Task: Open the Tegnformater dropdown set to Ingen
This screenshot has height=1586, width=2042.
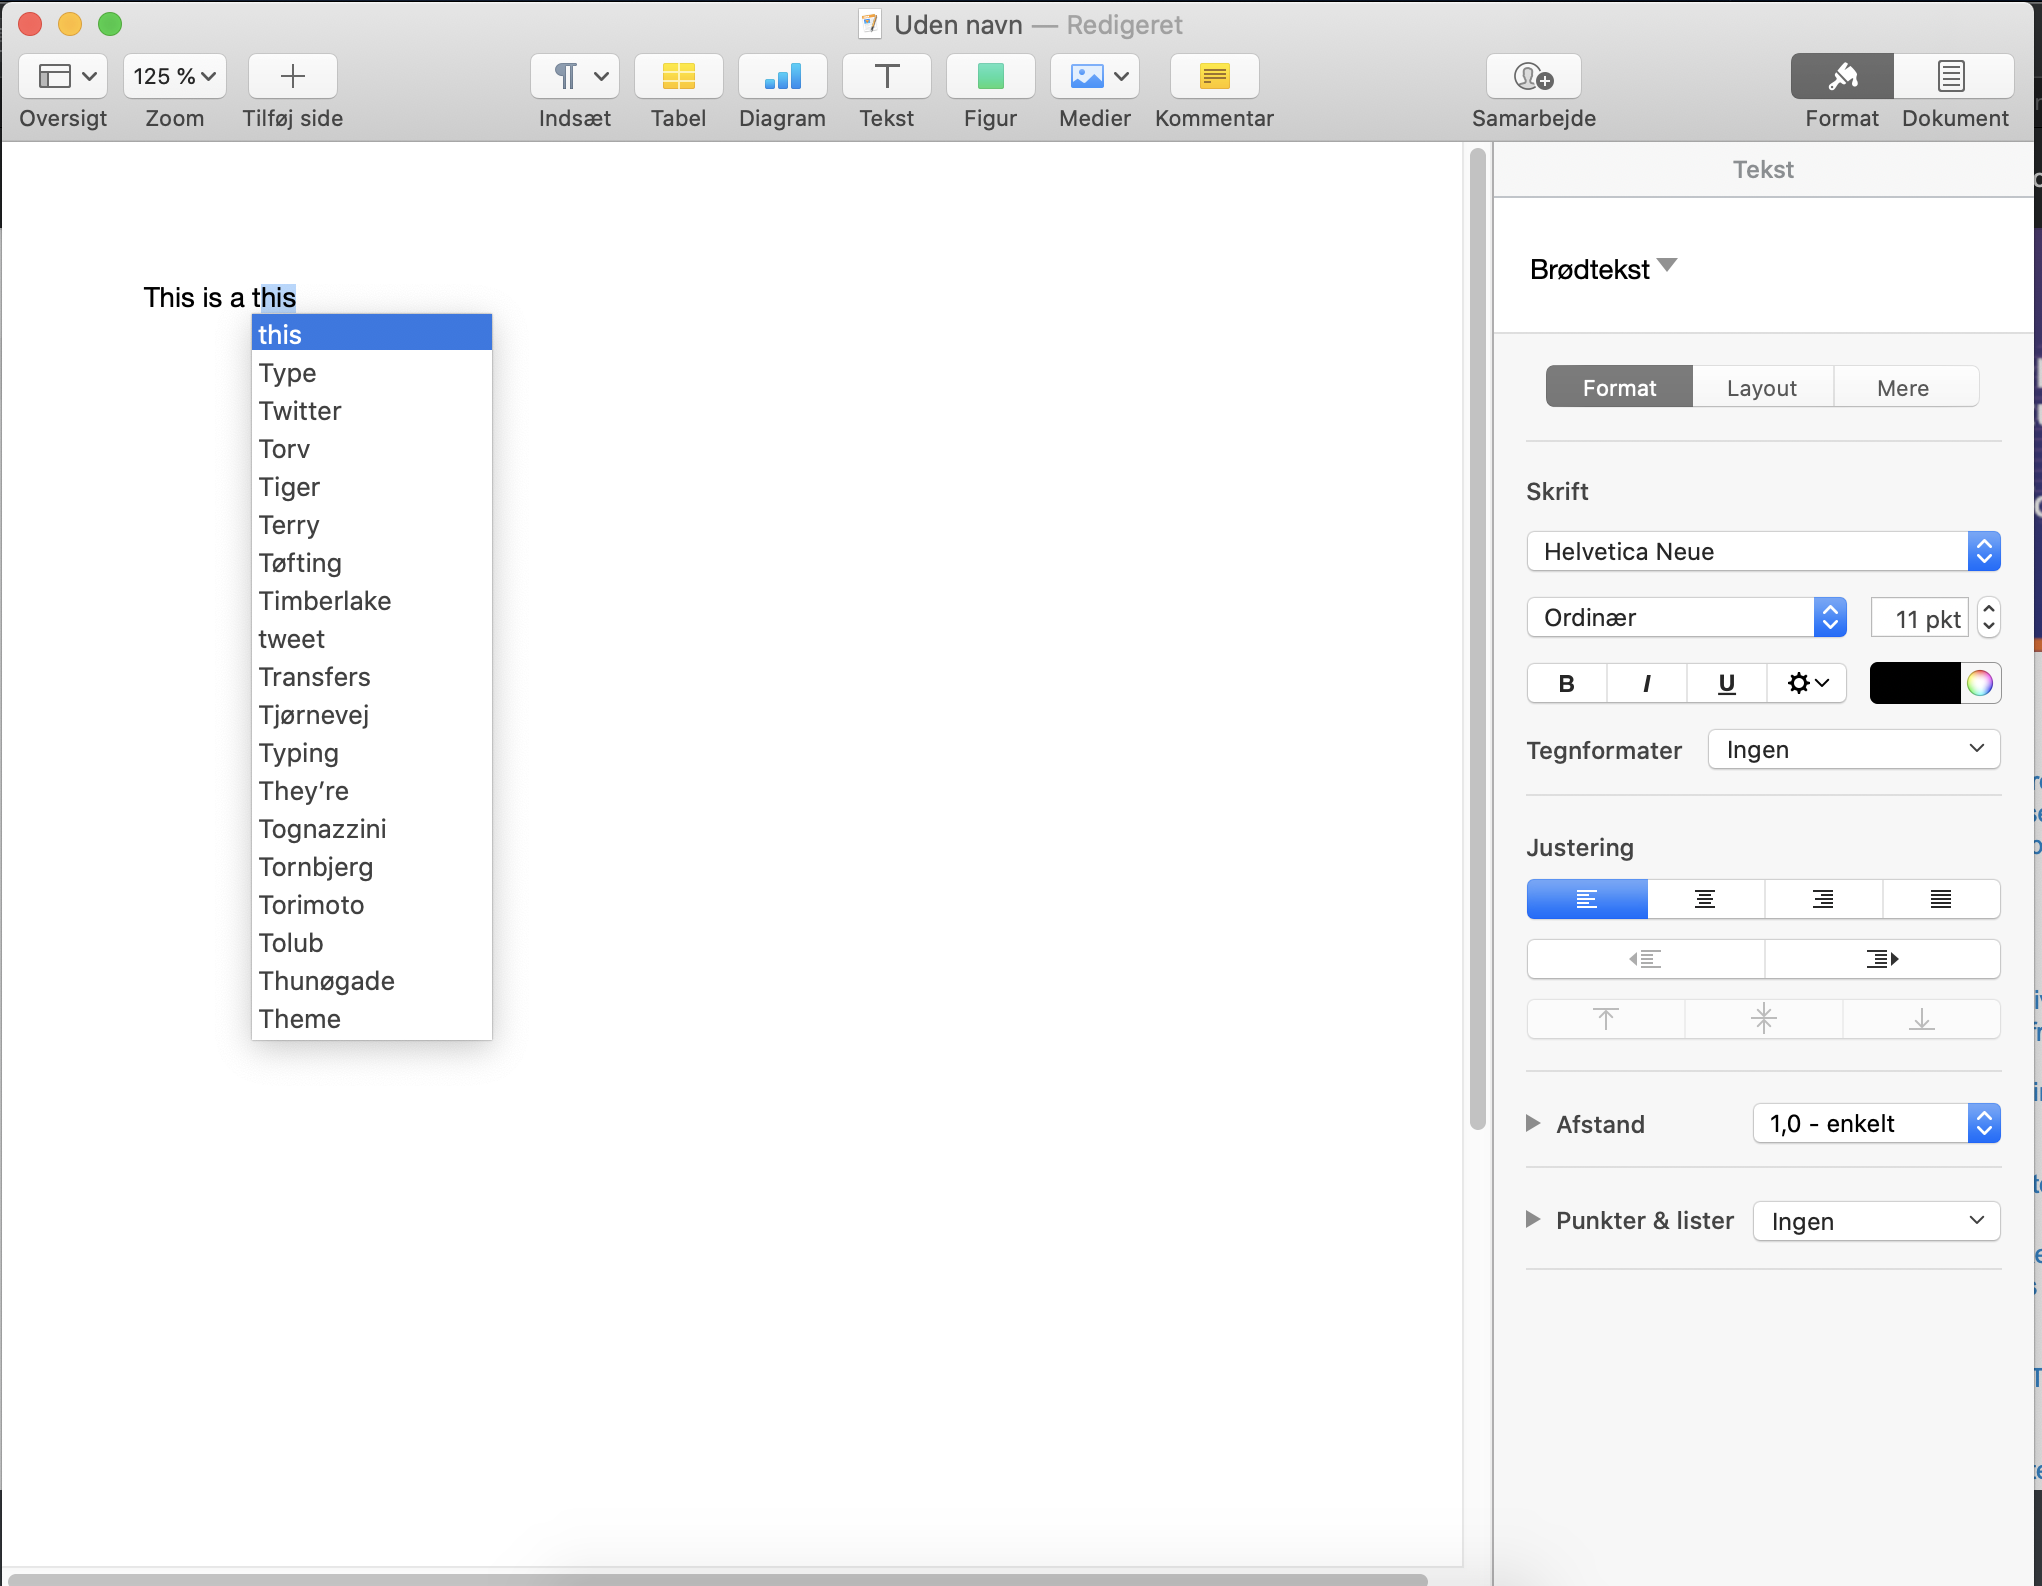Action: click(1852, 749)
